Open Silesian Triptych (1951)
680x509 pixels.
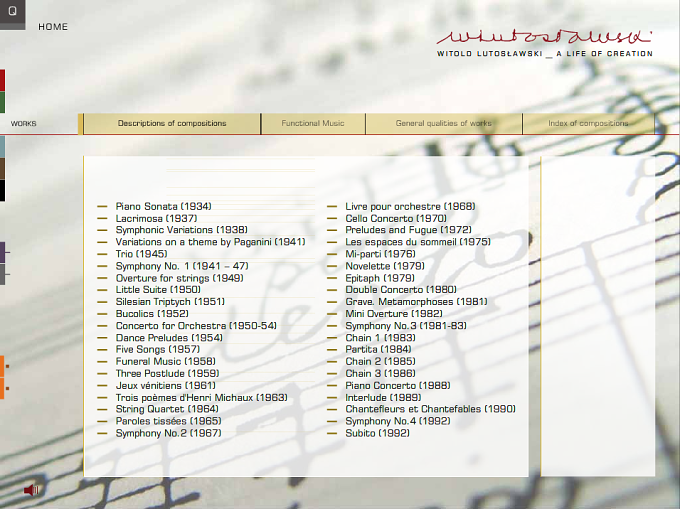pyautogui.click(x=170, y=302)
